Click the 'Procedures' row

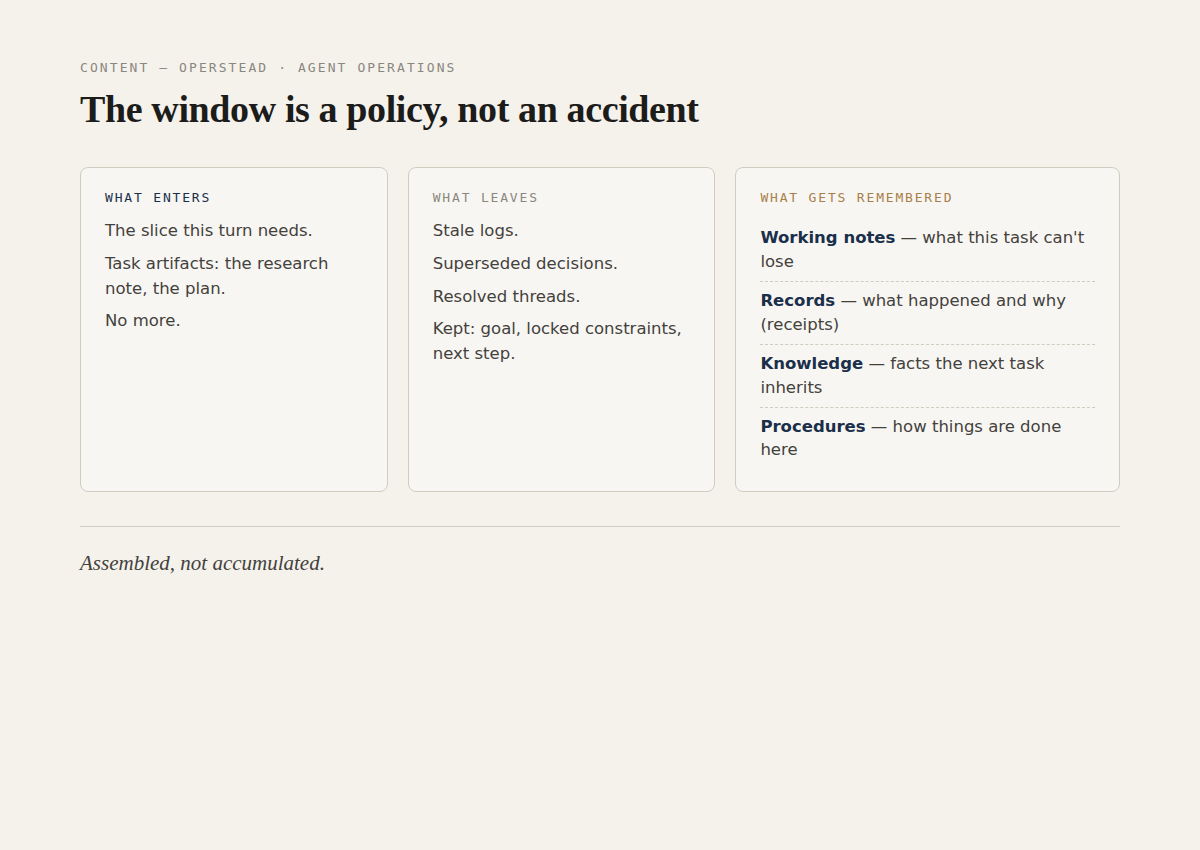tap(927, 438)
